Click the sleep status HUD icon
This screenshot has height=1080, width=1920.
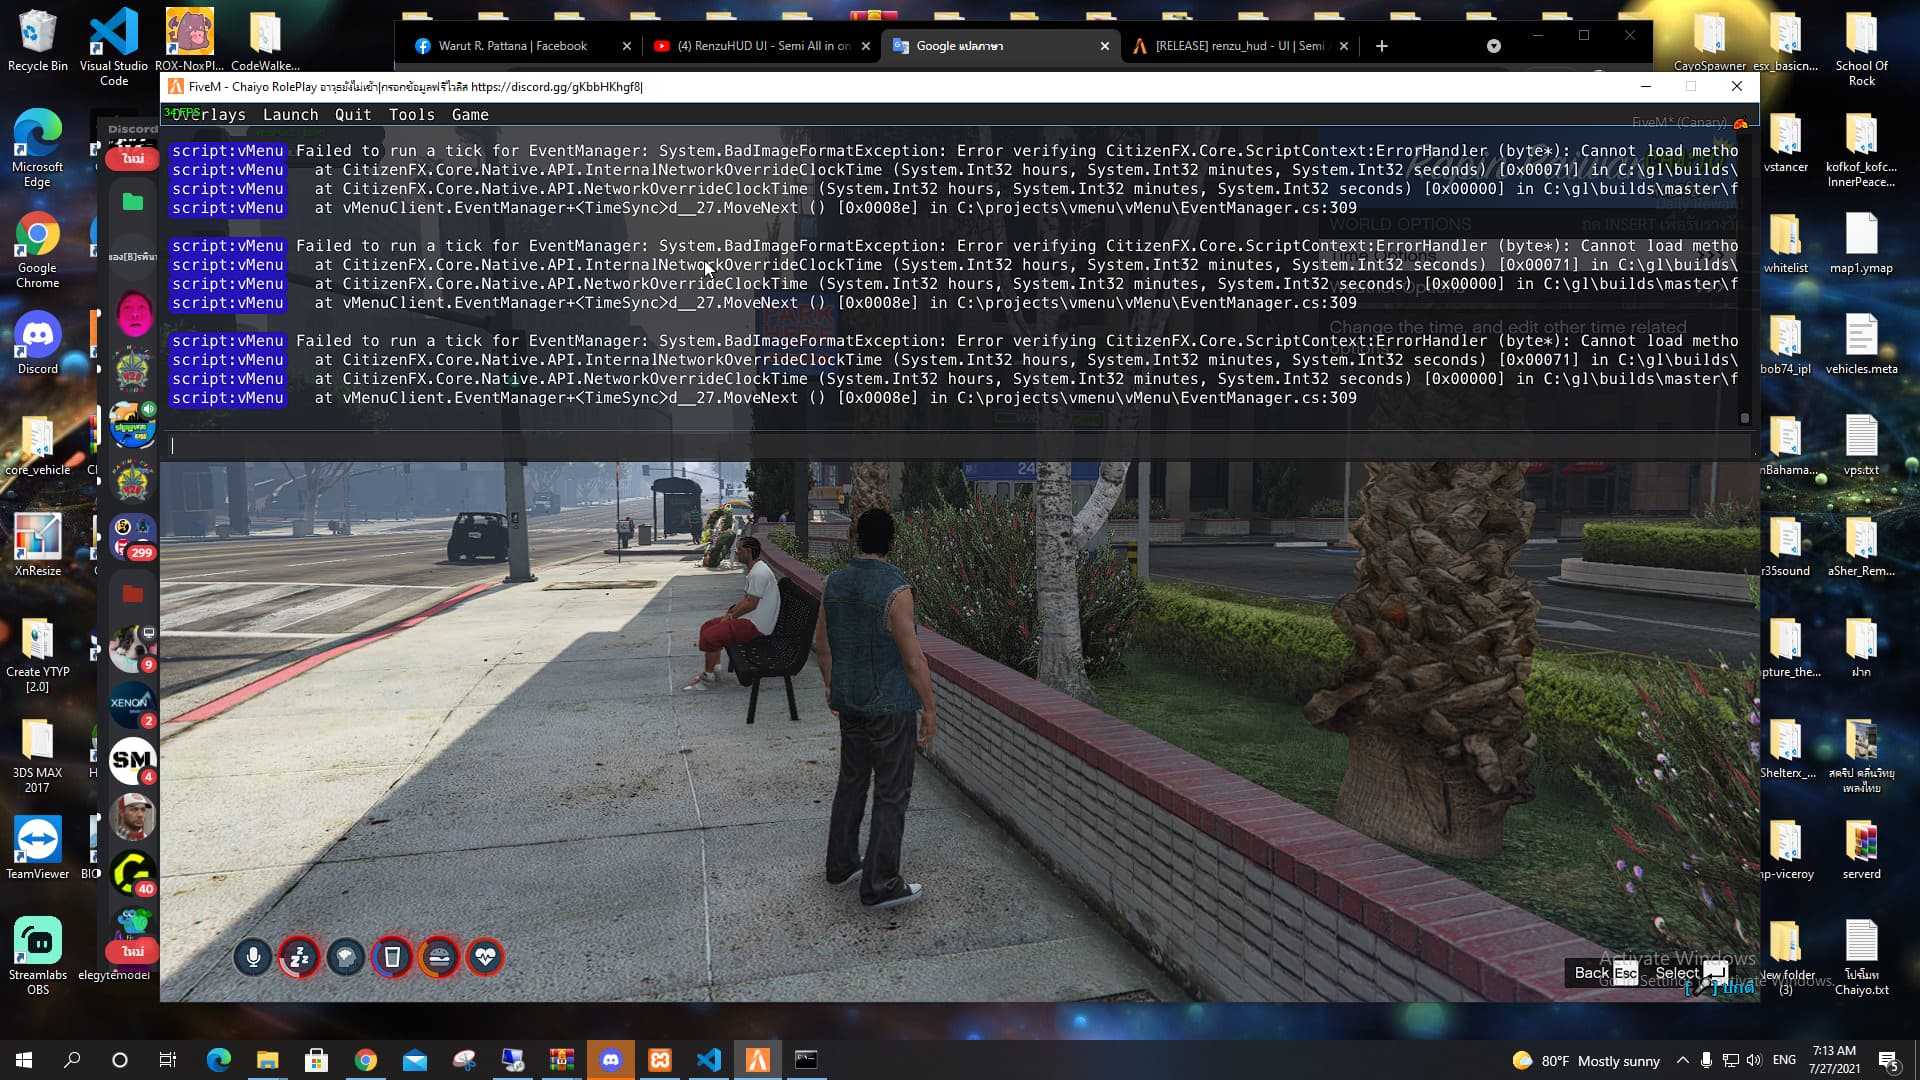click(299, 958)
